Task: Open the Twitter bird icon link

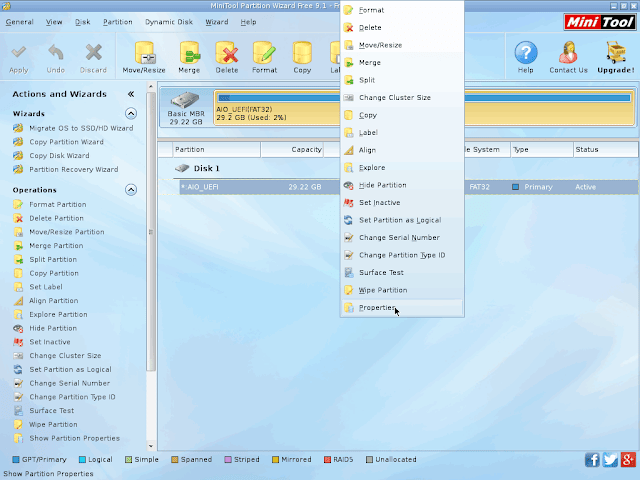Action: pos(610,460)
